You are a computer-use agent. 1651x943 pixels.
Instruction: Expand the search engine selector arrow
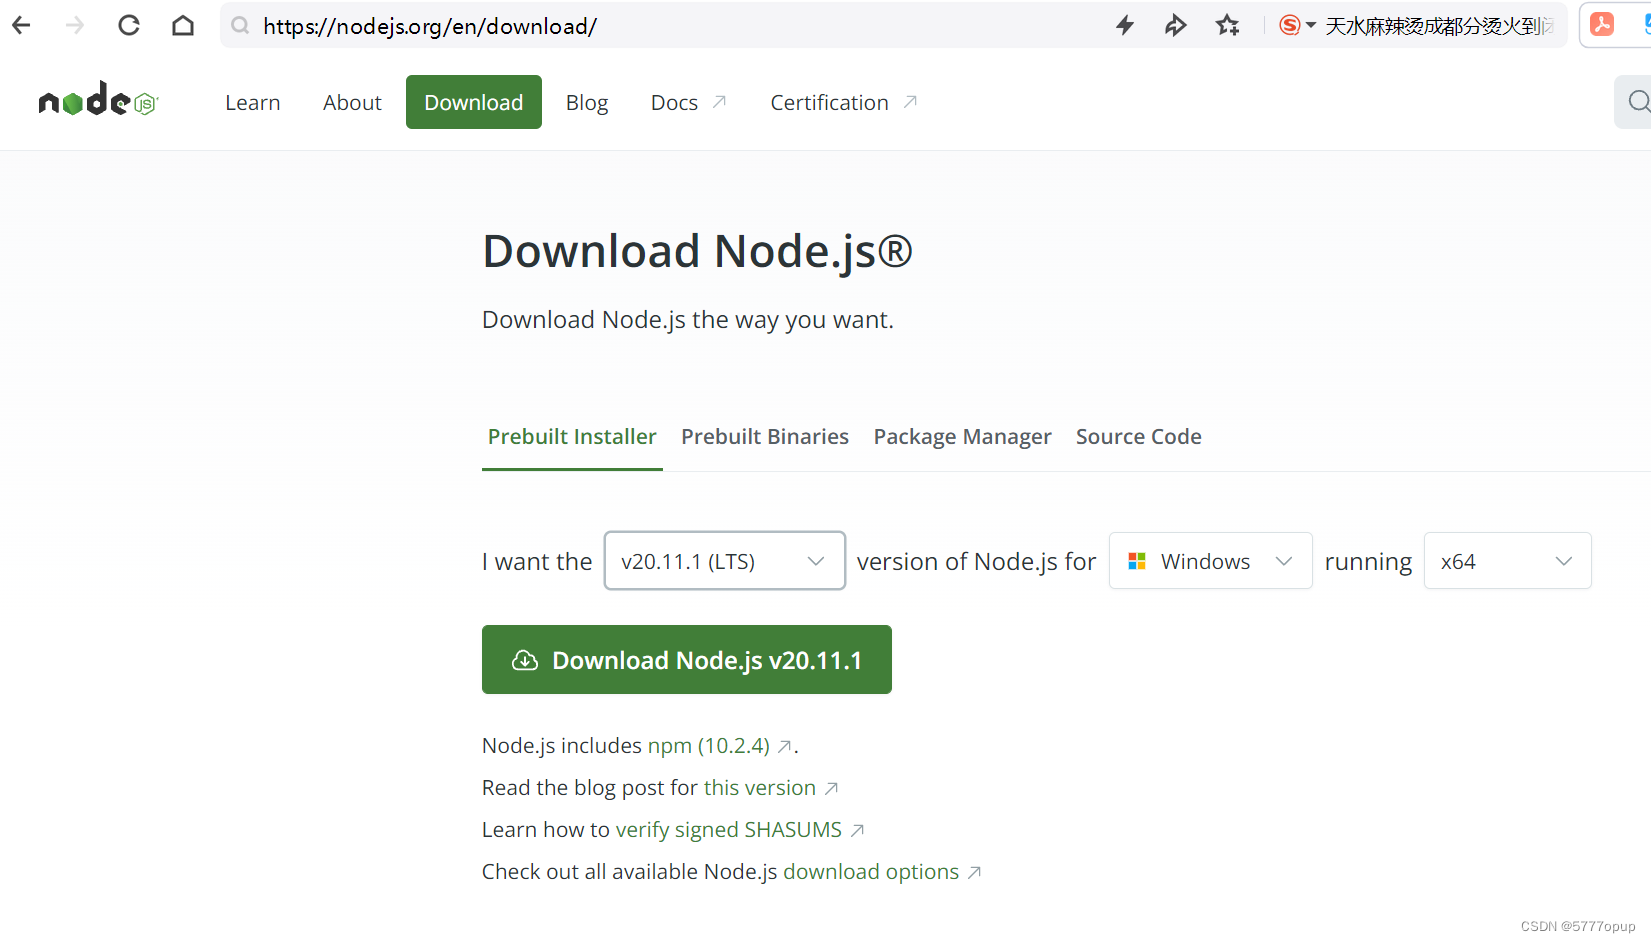coord(1311,25)
